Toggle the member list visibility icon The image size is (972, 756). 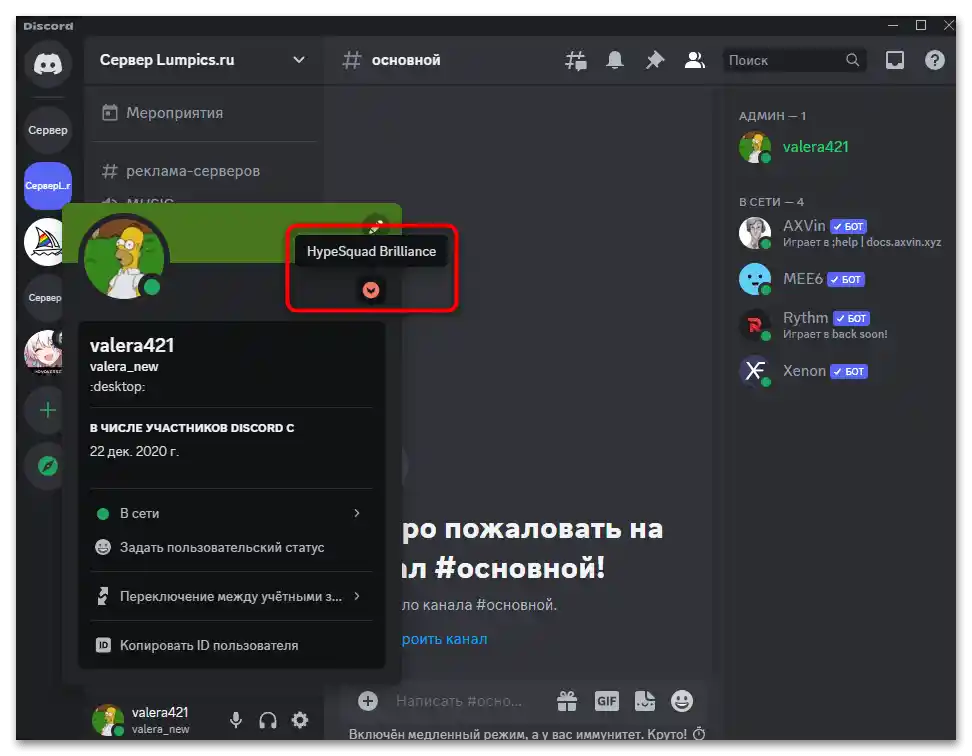tap(695, 60)
